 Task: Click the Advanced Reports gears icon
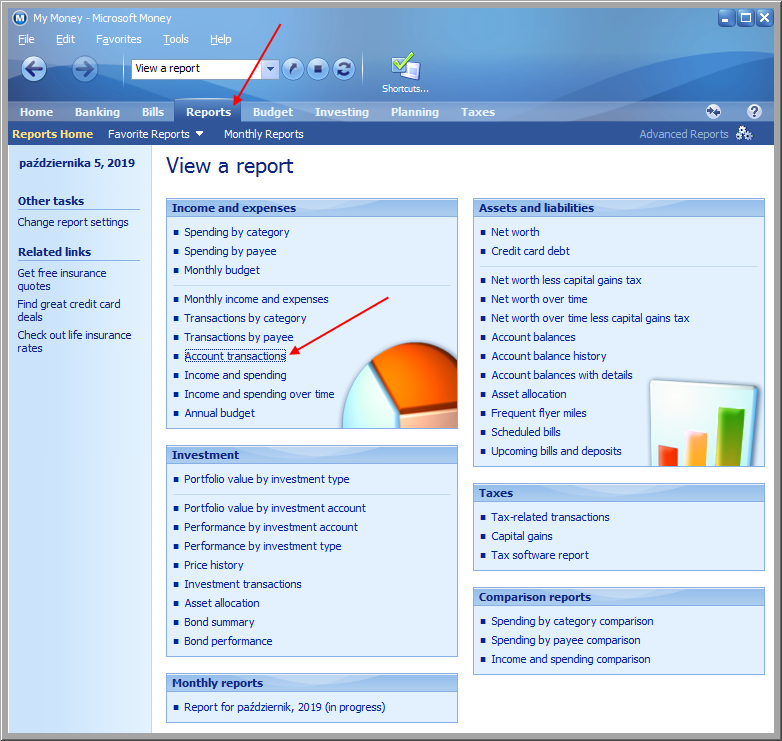coord(744,134)
